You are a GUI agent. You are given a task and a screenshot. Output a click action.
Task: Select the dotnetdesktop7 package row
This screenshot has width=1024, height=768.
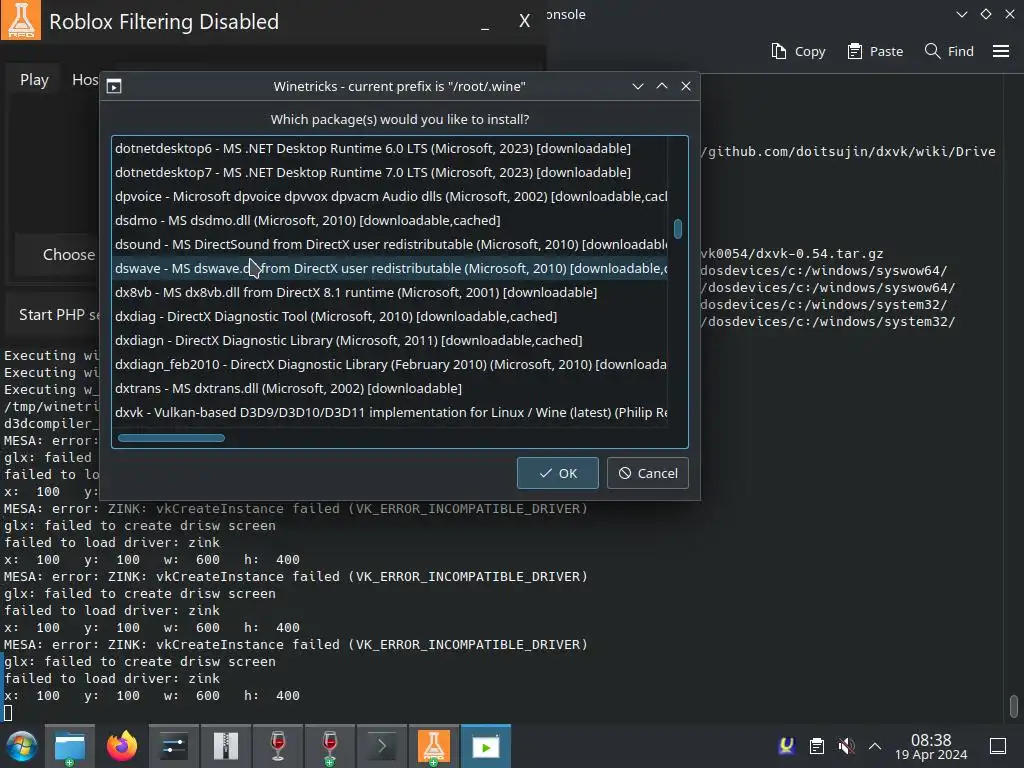pyautogui.click(x=391, y=172)
